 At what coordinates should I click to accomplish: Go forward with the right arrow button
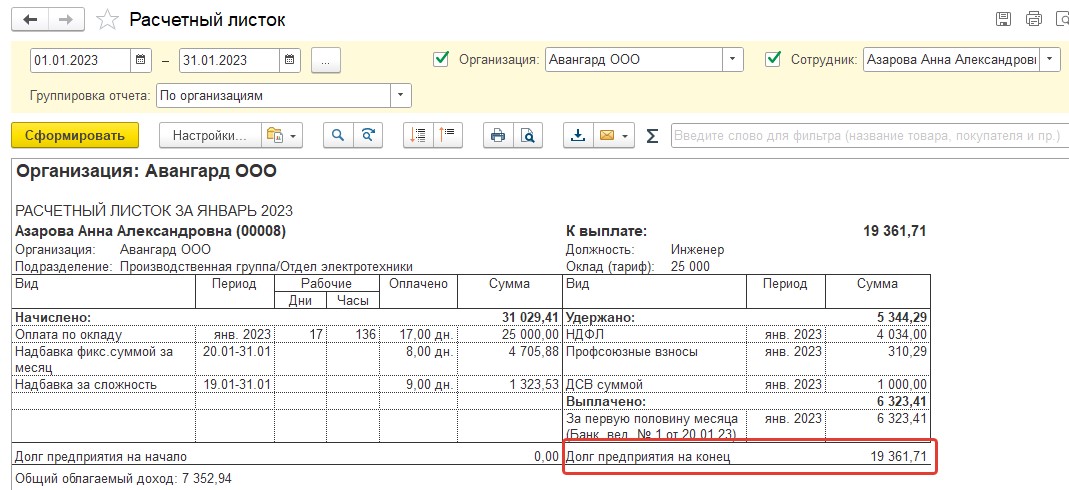[66, 20]
